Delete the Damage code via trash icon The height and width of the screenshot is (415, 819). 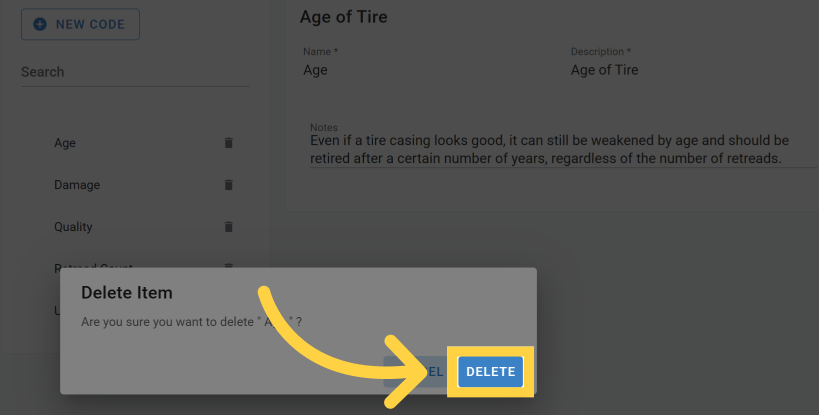(x=228, y=185)
